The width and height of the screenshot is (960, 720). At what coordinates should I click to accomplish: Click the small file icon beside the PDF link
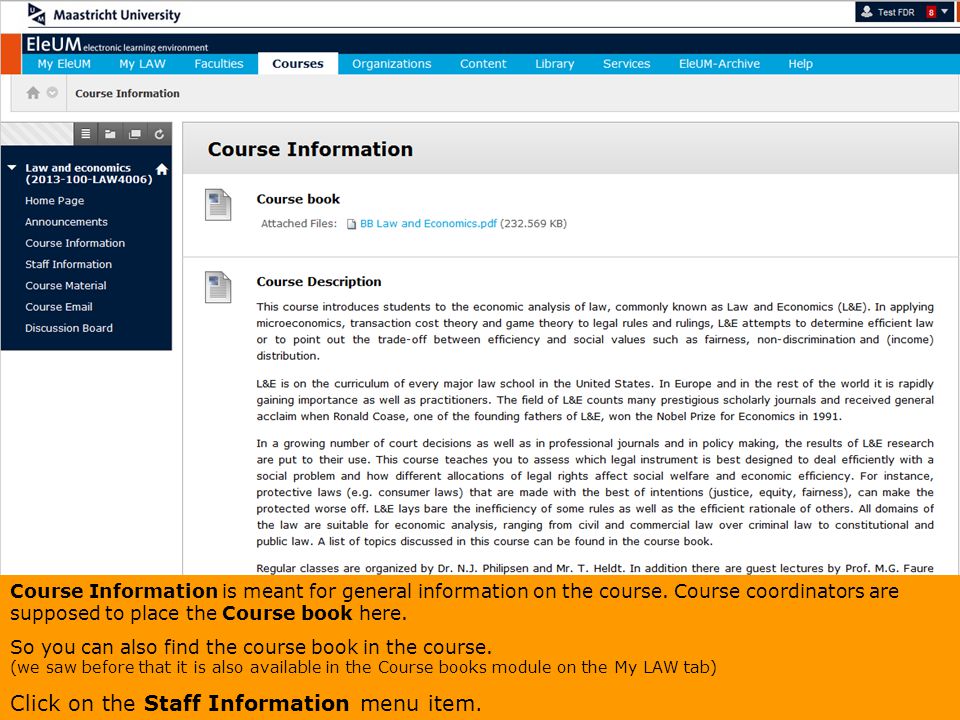[351, 224]
